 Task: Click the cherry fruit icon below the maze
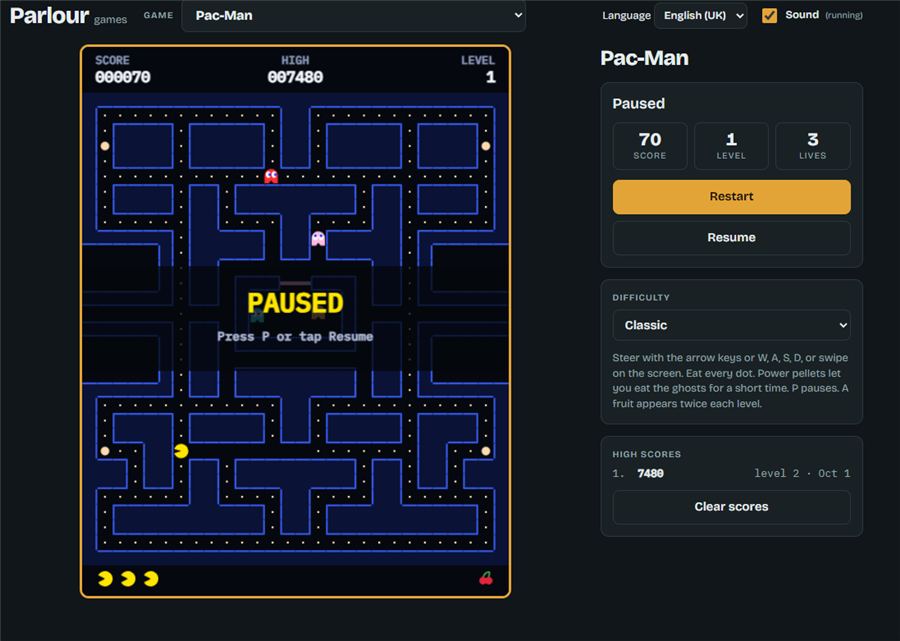coord(486,578)
